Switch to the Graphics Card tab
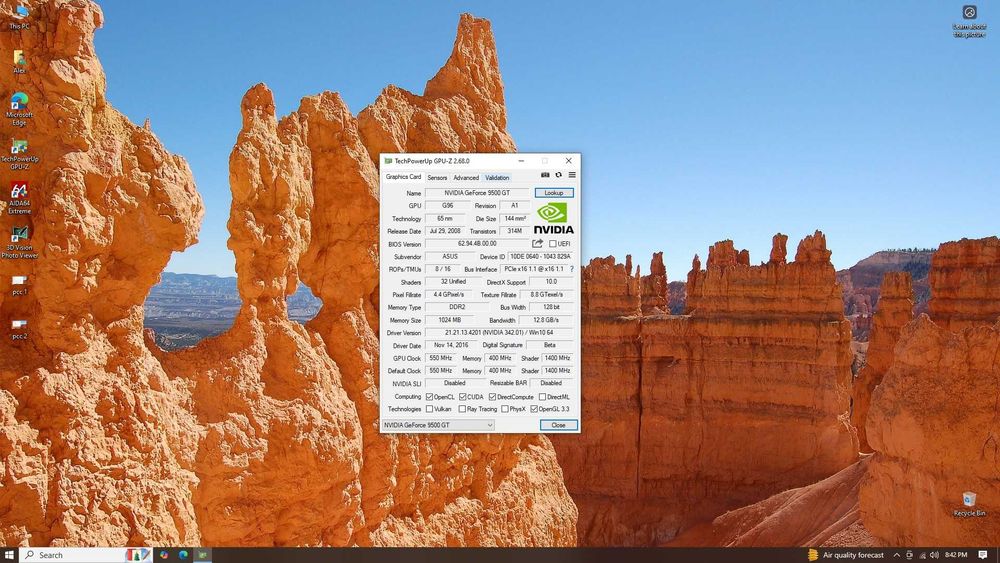The height and width of the screenshot is (563, 1000). 403,177
